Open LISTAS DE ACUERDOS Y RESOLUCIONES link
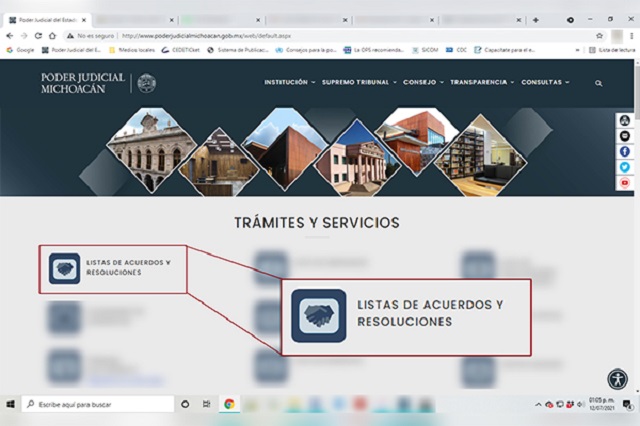The width and height of the screenshot is (640, 426). click(129, 267)
